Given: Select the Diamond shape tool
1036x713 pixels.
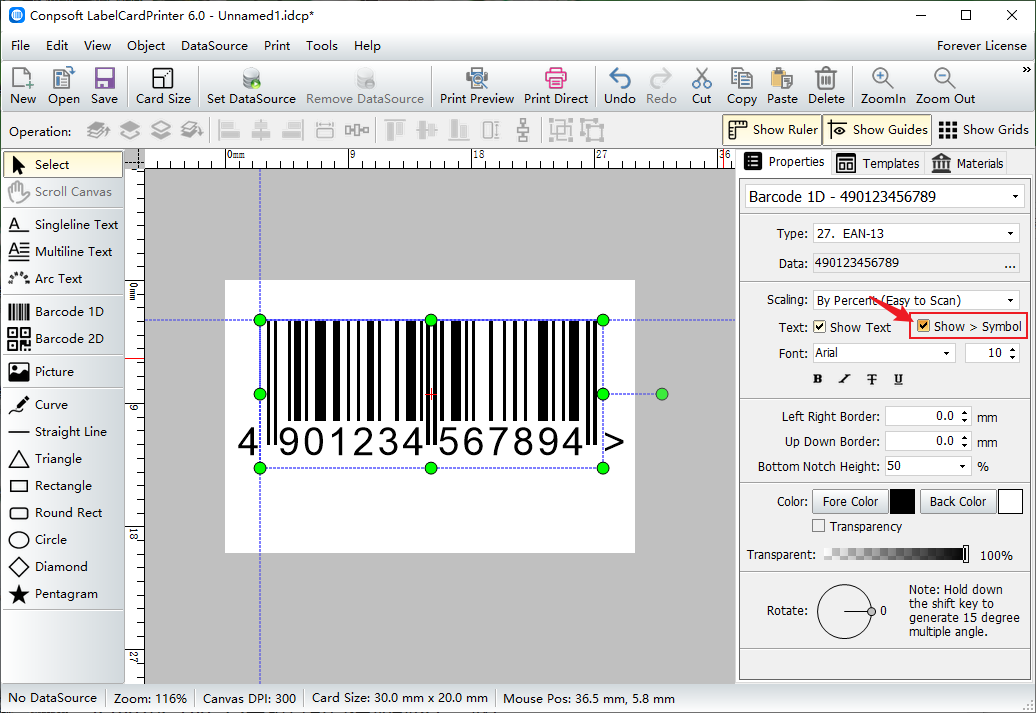Looking at the screenshot, I should [63, 567].
